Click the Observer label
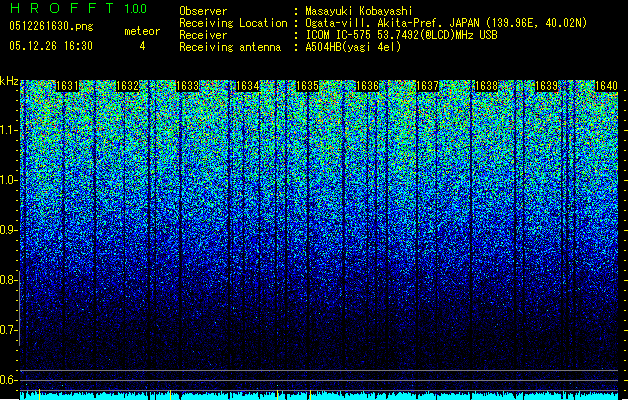The height and width of the screenshot is (400, 629). tap(203, 11)
